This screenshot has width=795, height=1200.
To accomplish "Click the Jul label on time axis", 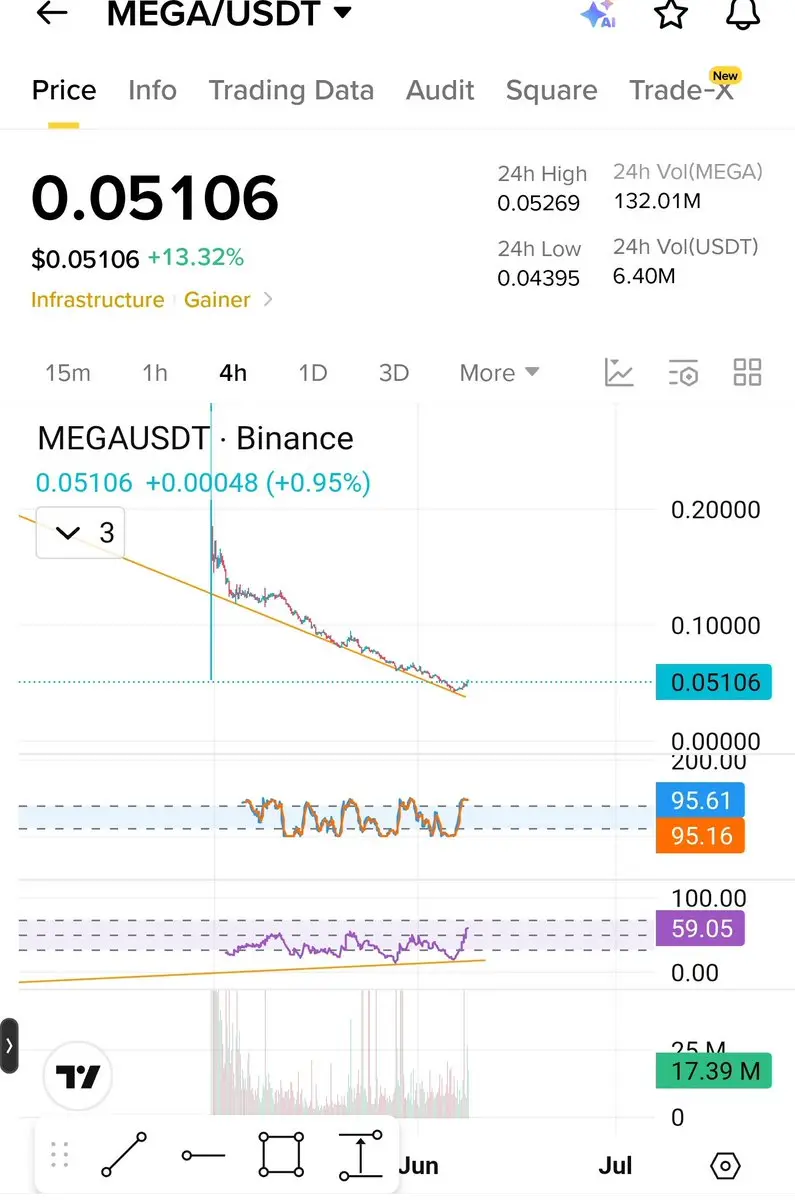I will (615, 1165).
